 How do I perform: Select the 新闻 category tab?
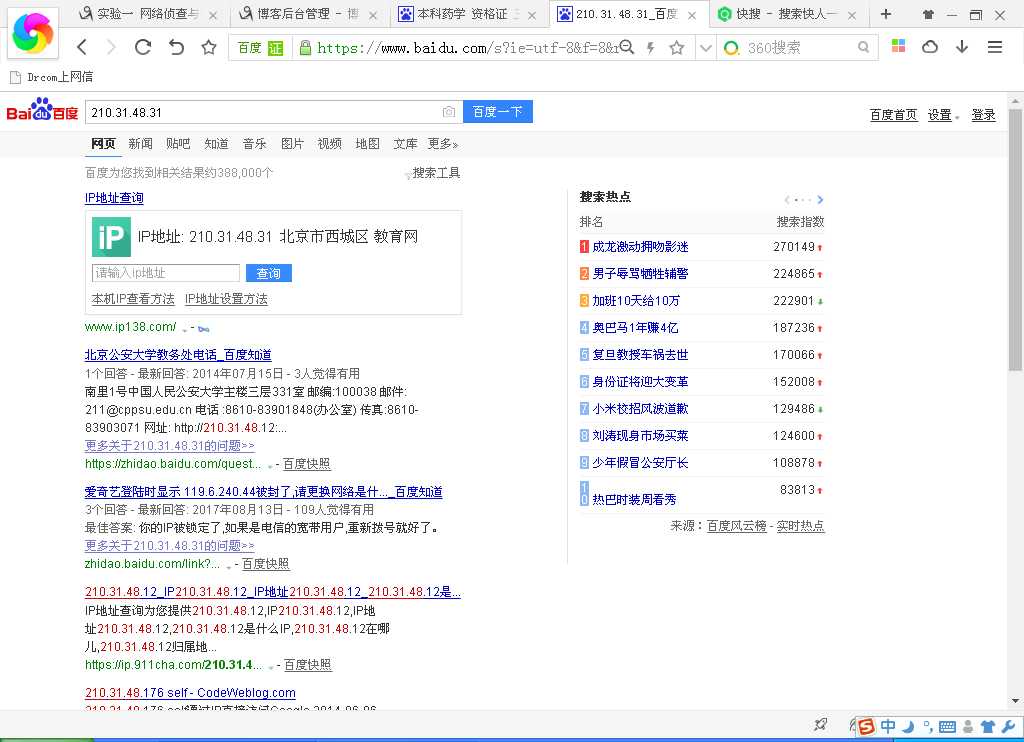click(140, 144)
